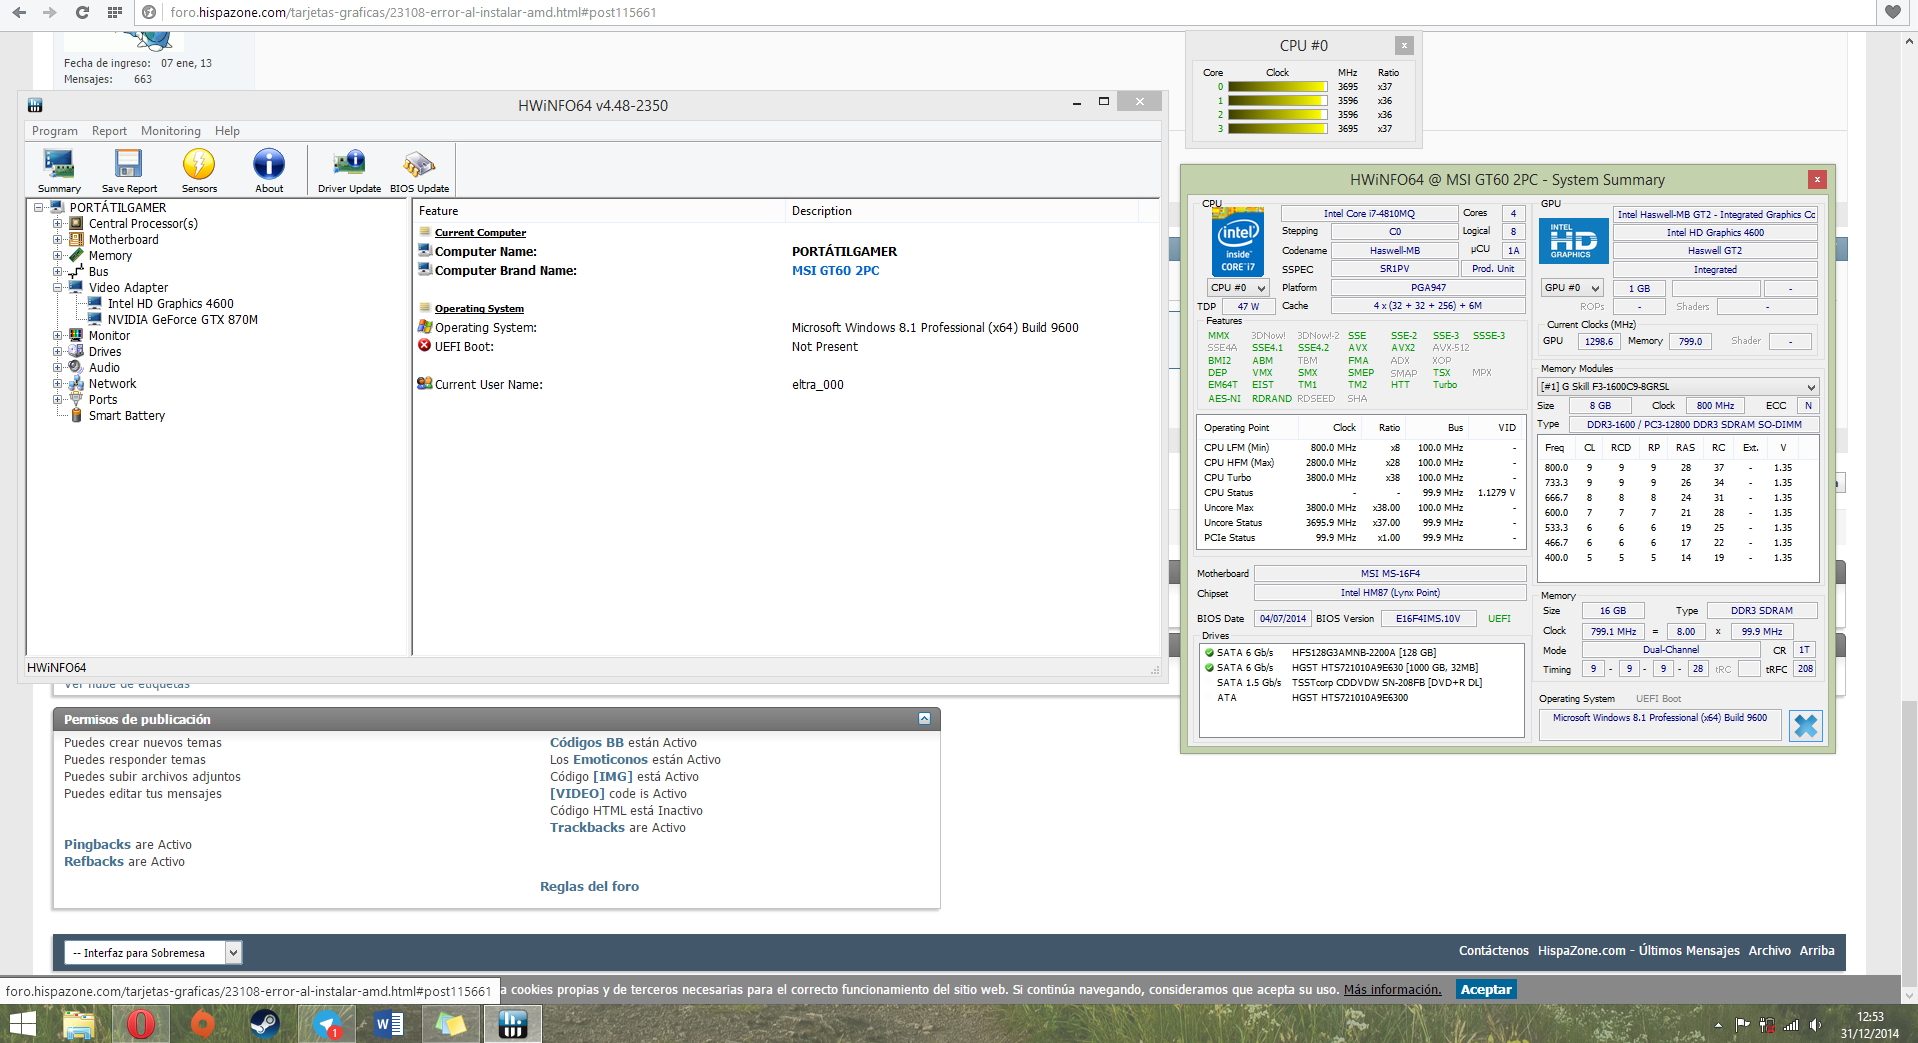The image size is (1918, 1043).
Task: Select Intel HD Graphics 4600 in tree
Action: [x=170, y=304]
